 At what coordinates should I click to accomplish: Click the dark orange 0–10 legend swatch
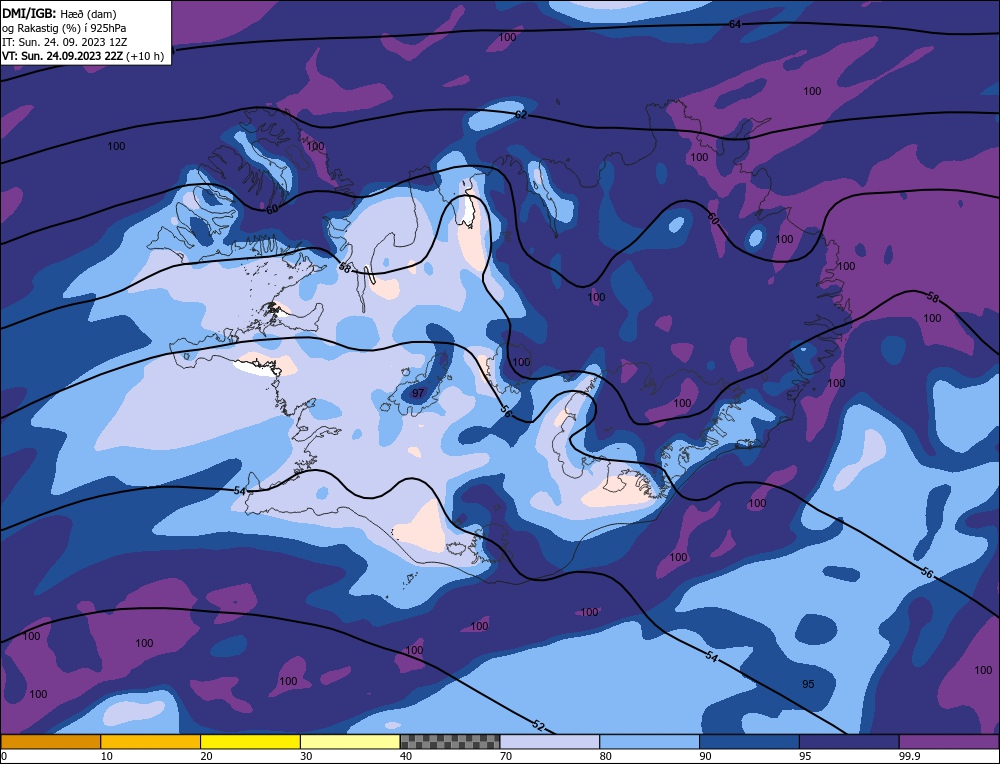point(51,741)
